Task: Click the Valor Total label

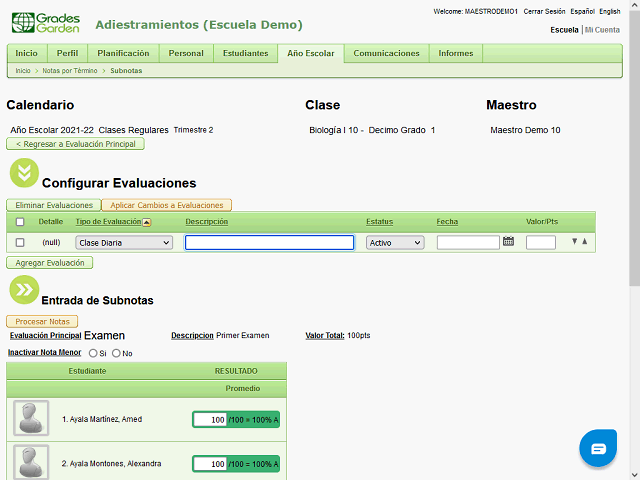Action: pyautogui.click(x=325, y=336)
